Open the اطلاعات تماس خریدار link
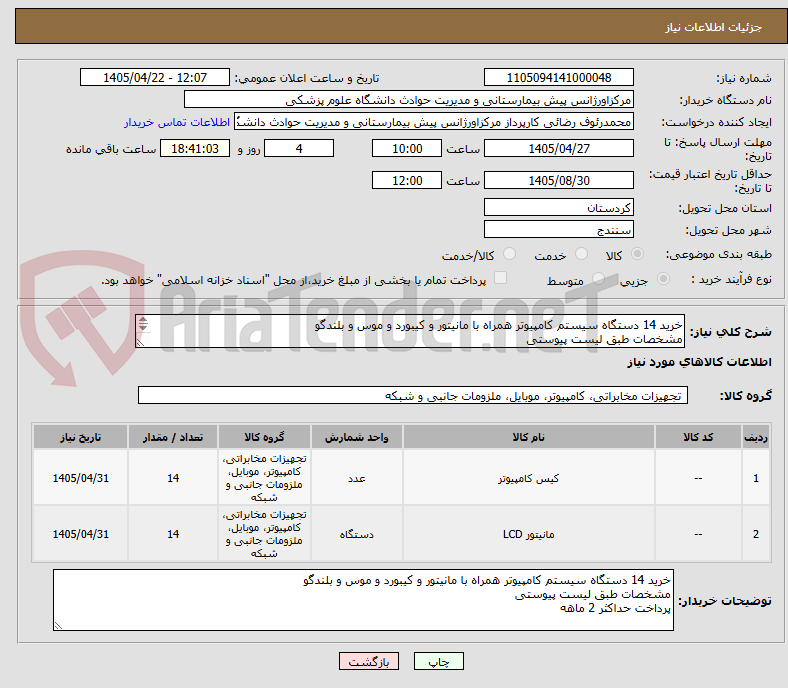This screenshot has width=788, height=688. [x=177, y=122]
